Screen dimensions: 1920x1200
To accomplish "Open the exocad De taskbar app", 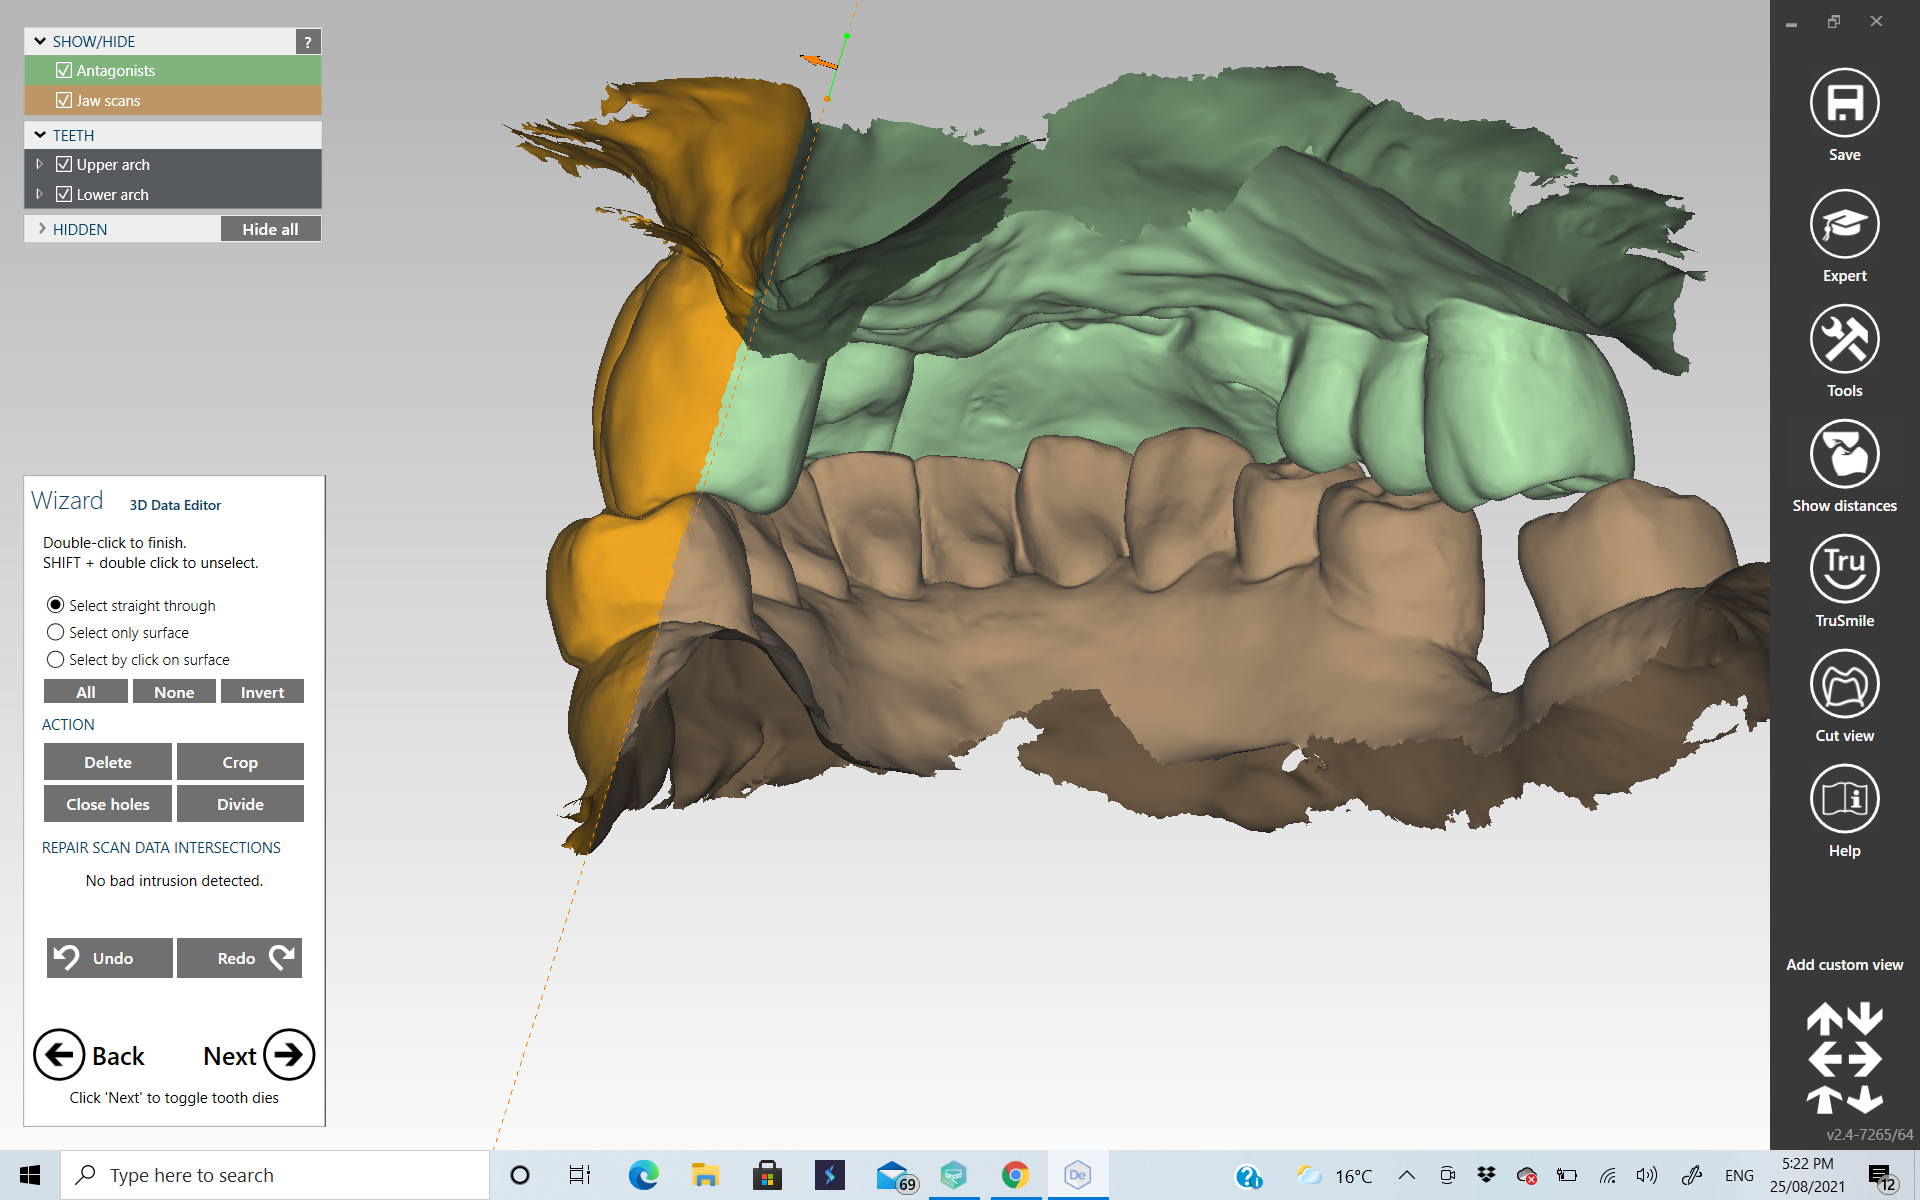I will 1077,1175.
